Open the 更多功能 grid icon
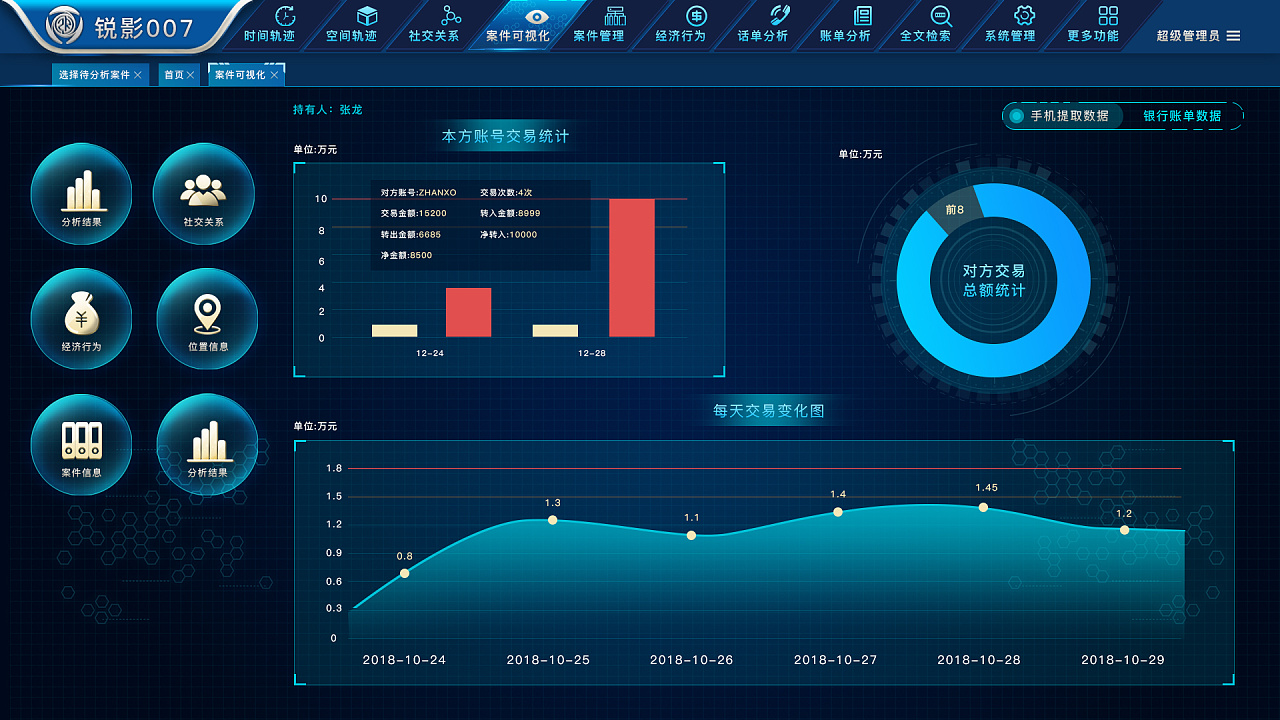 click(x=1108, y=16)
